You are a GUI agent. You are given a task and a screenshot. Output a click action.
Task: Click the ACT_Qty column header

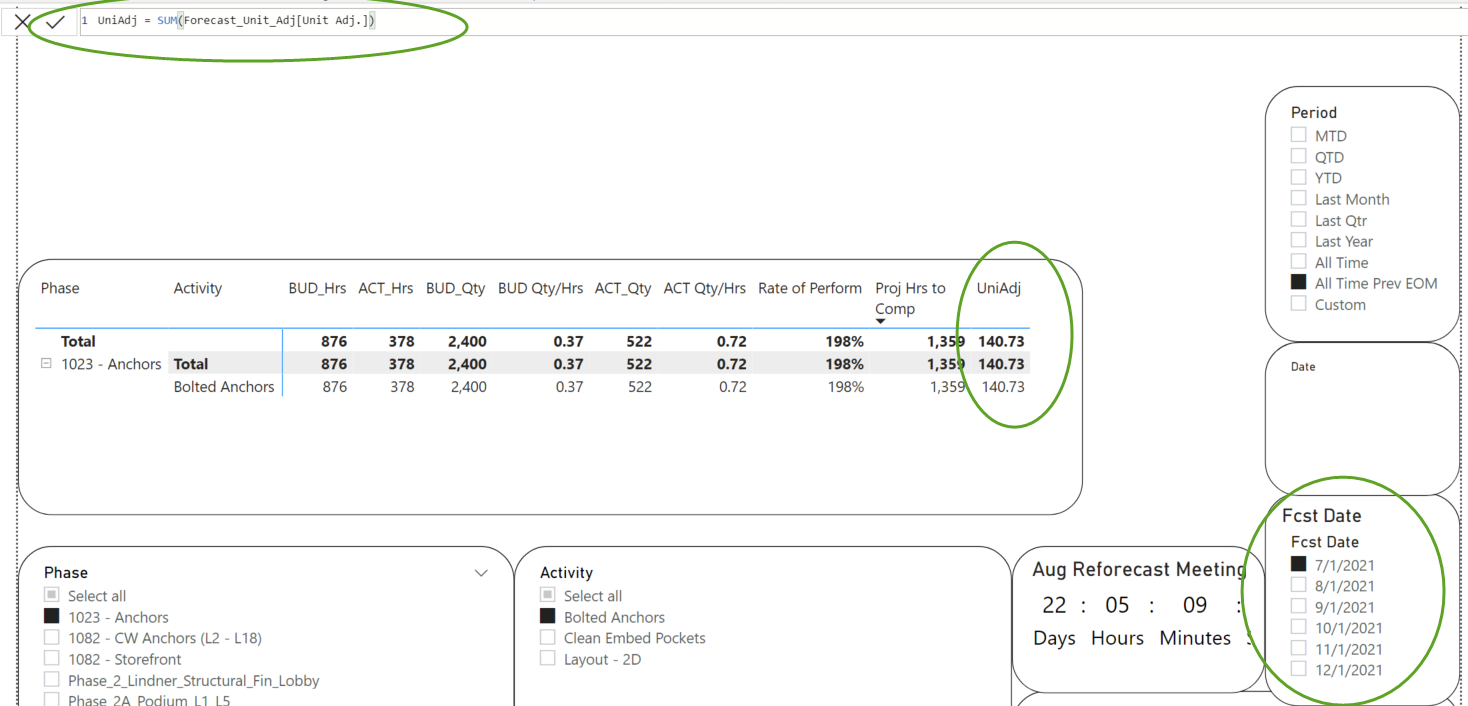[x=623, y=288]
